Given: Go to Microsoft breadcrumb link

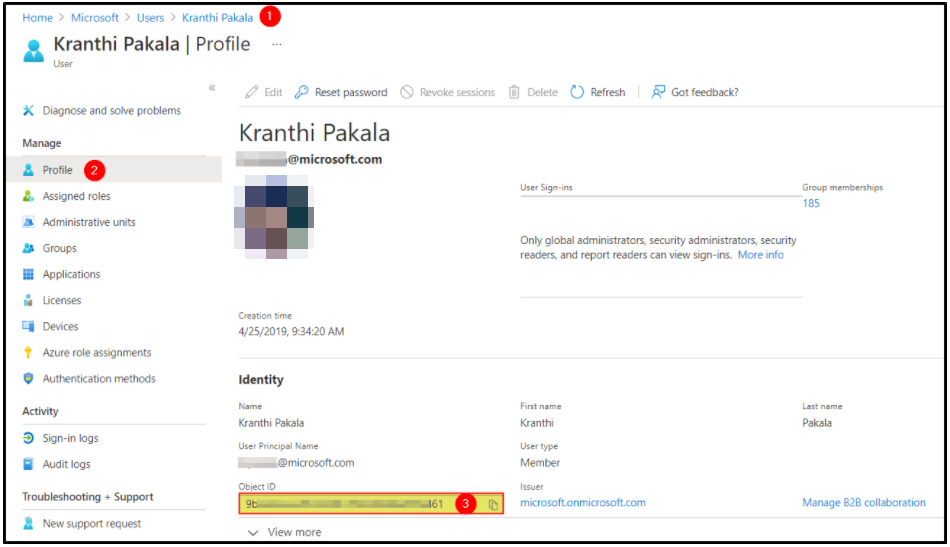Looking at the screenshot, I should 95,18.
